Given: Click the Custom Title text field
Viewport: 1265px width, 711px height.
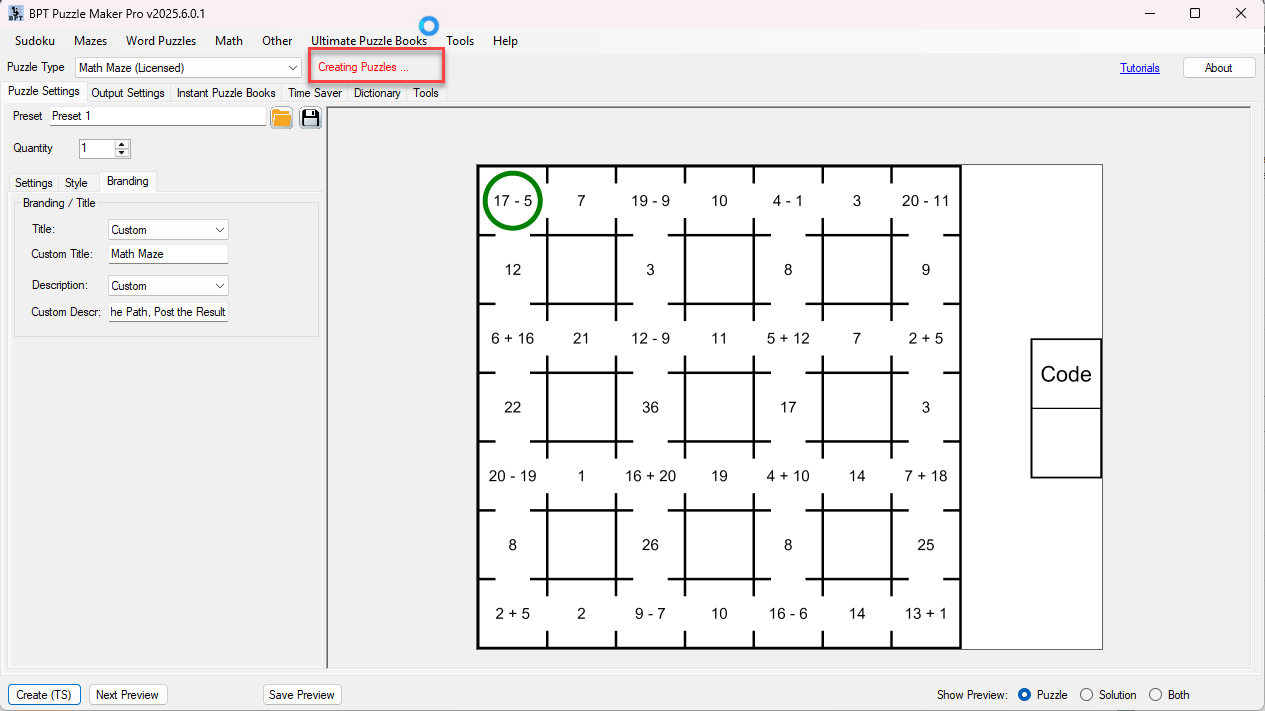Looking at the screenshot, I should (x=168, y=254).
